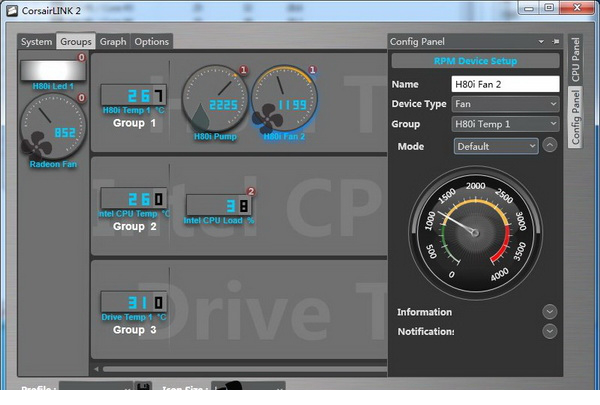Click the RPM dial gauge in Config Panel
Image resolution: width=600 pixels, height=405 pixels.
click(475, 233)
